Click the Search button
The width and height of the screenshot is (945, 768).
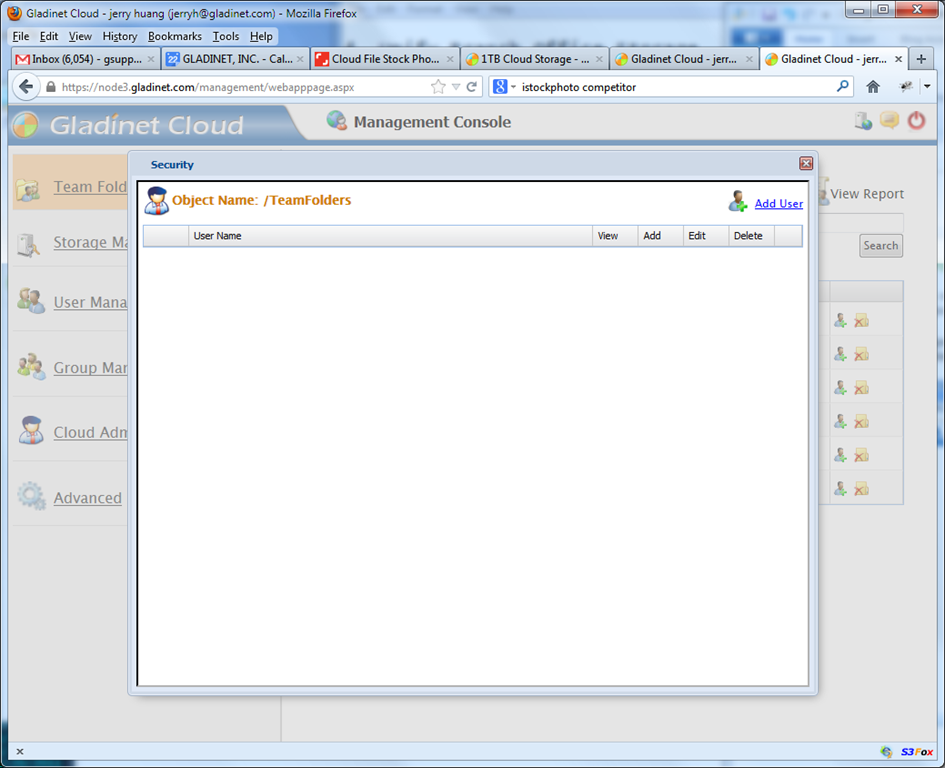pos(881,245)
